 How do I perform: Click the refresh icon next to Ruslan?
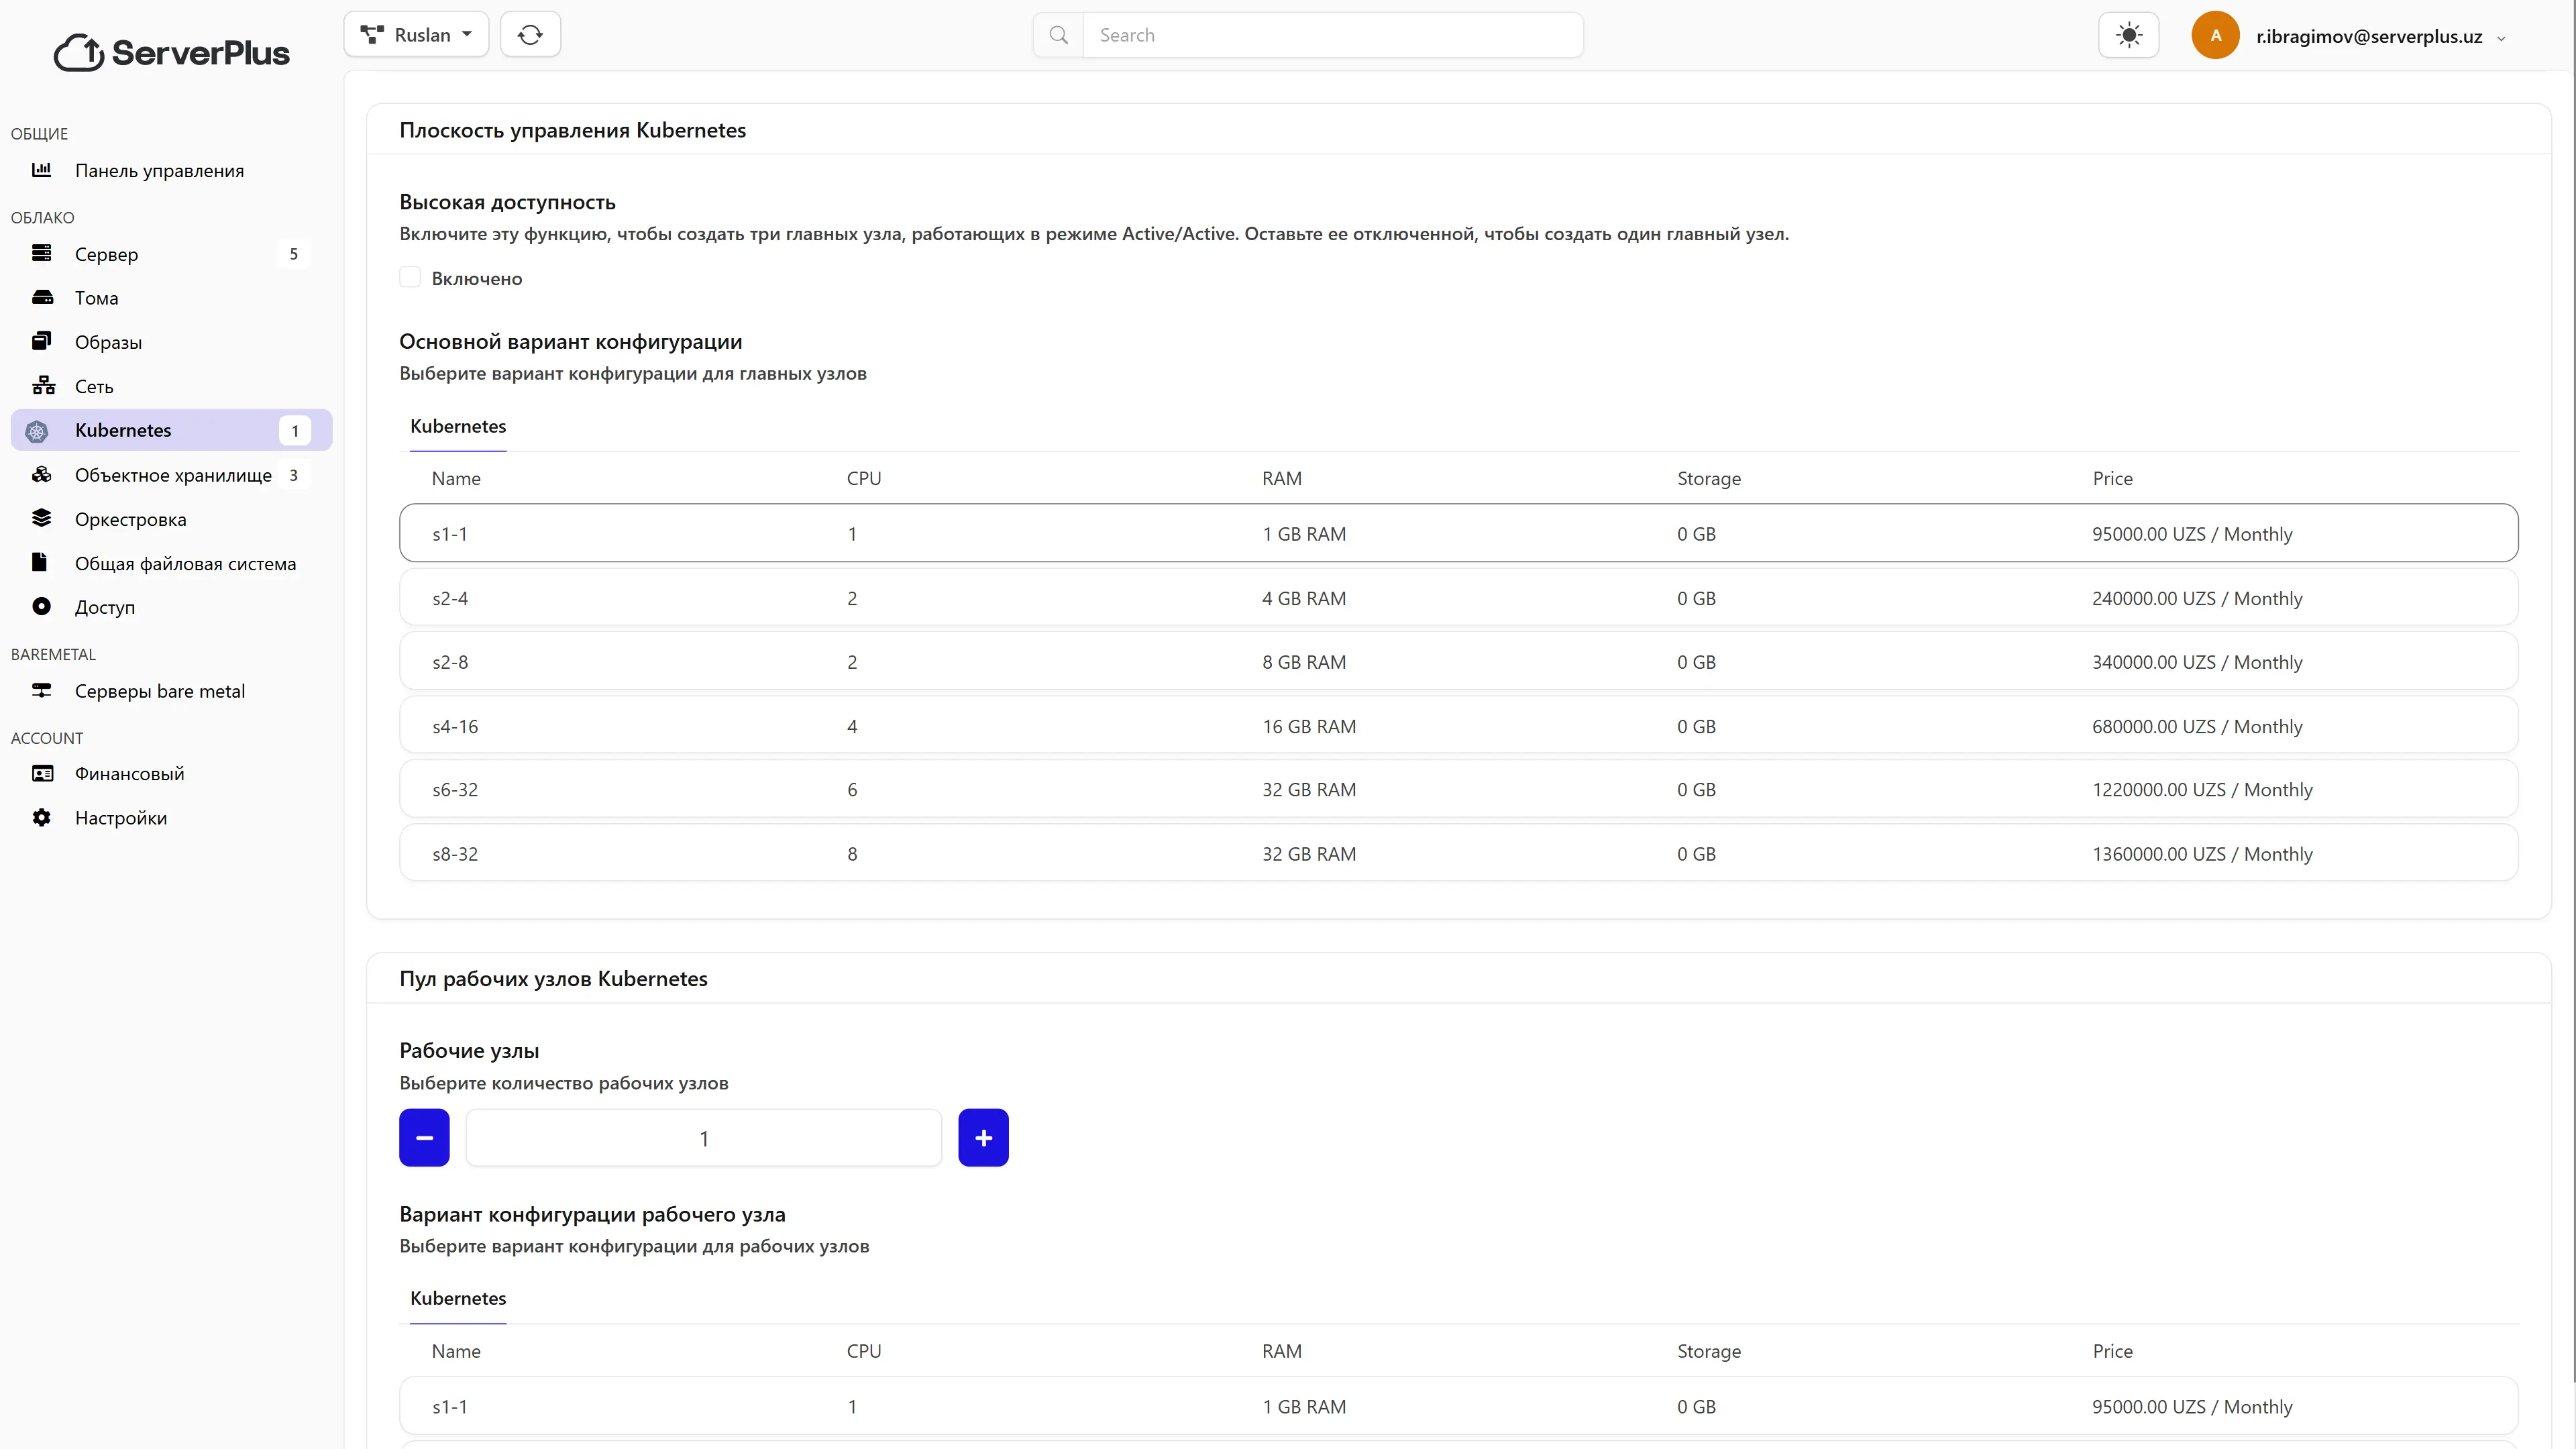(530, 35)
